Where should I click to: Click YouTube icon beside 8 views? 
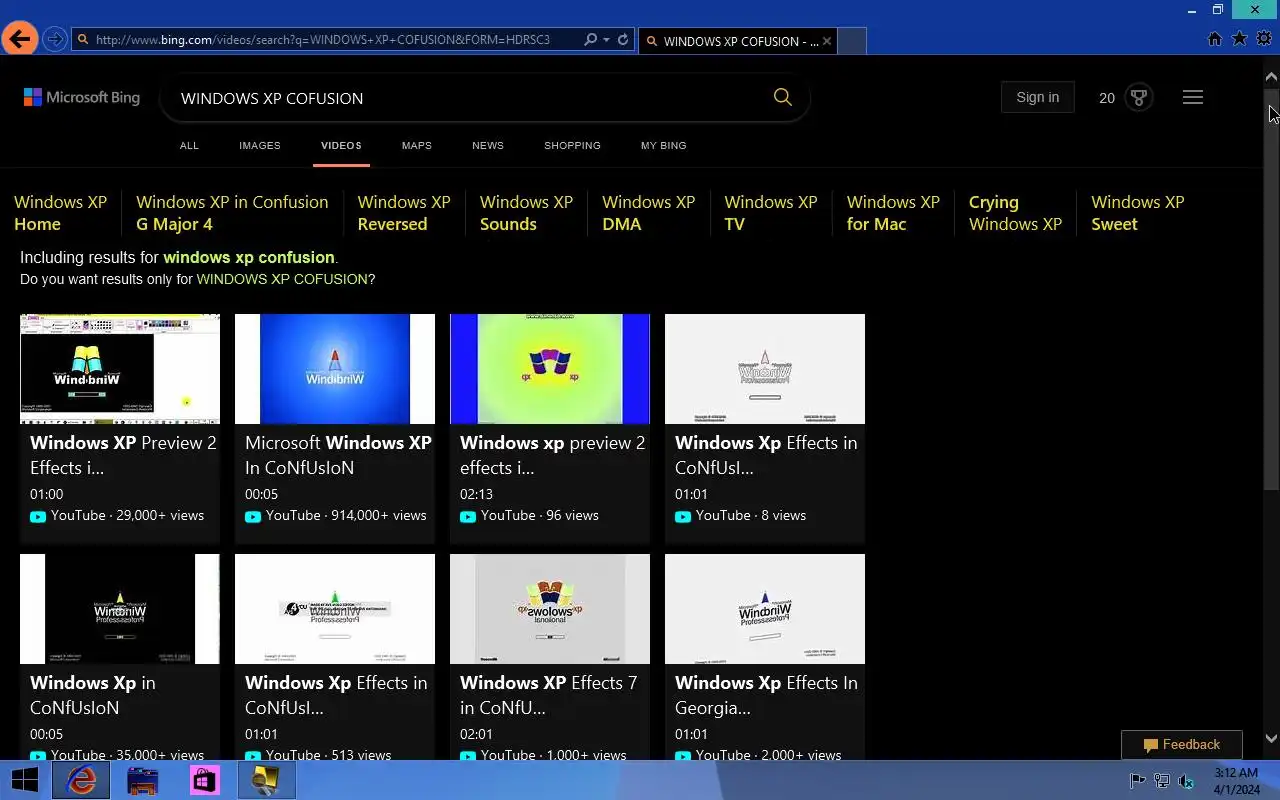(683, 517)
